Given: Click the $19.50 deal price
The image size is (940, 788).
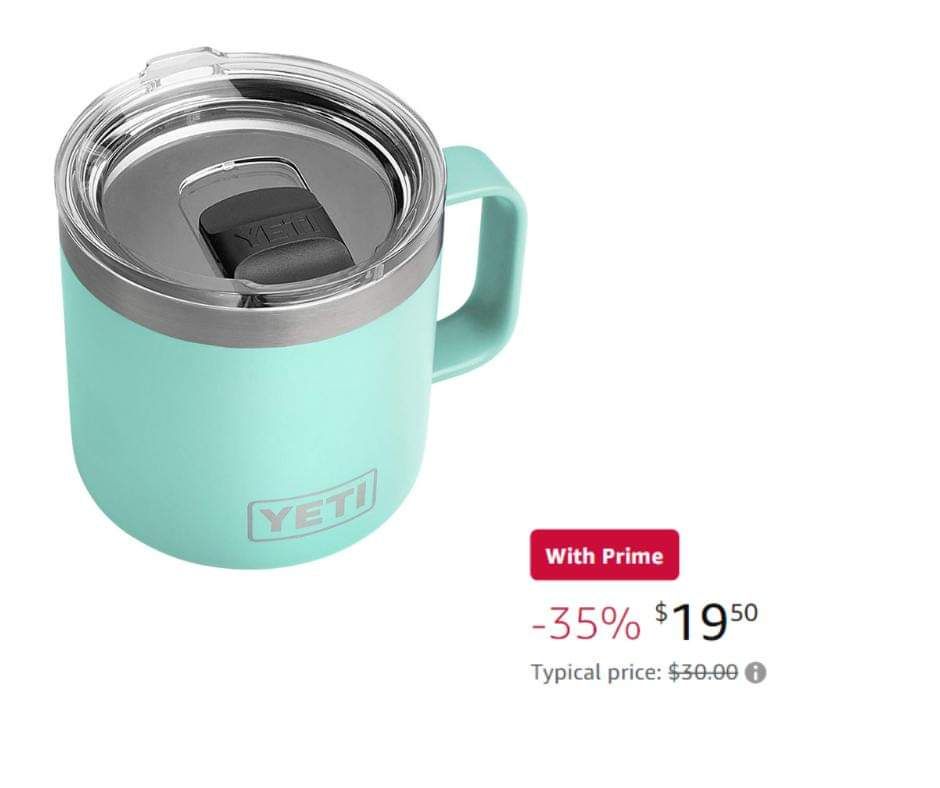Looking at the screenshot, I should [706, 622].
